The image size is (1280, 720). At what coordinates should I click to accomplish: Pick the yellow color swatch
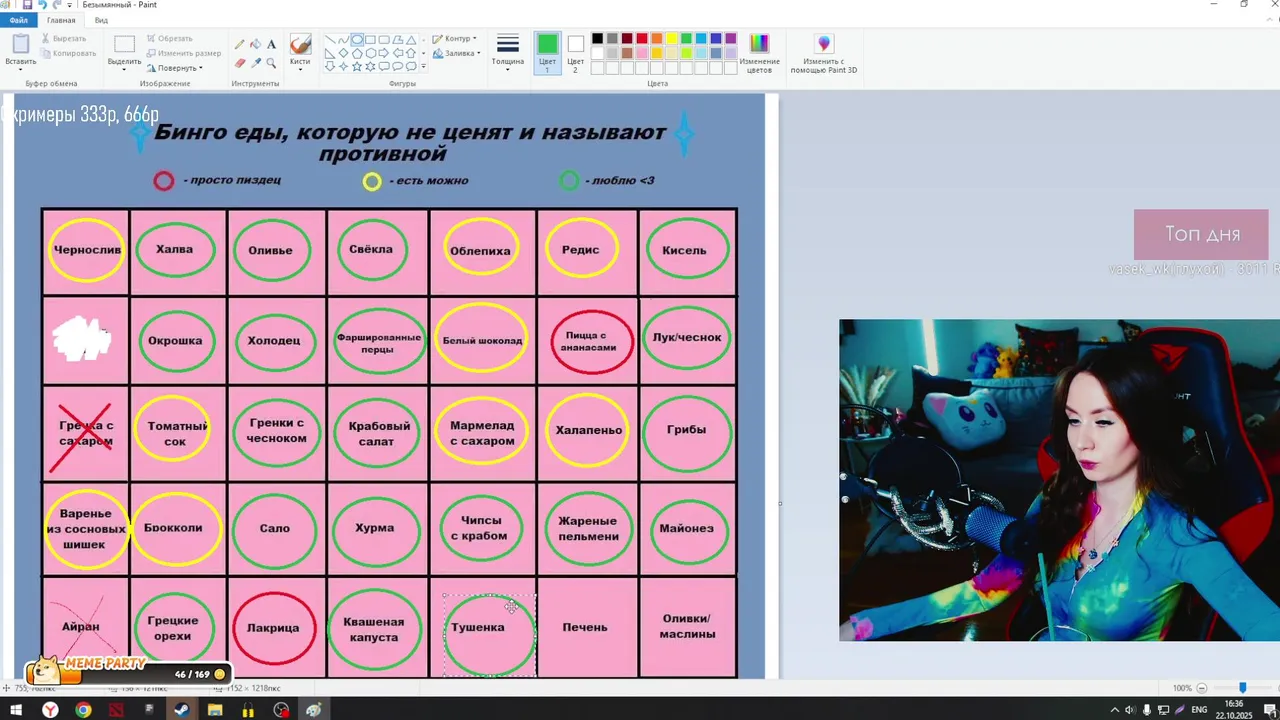tap(671, 39)
